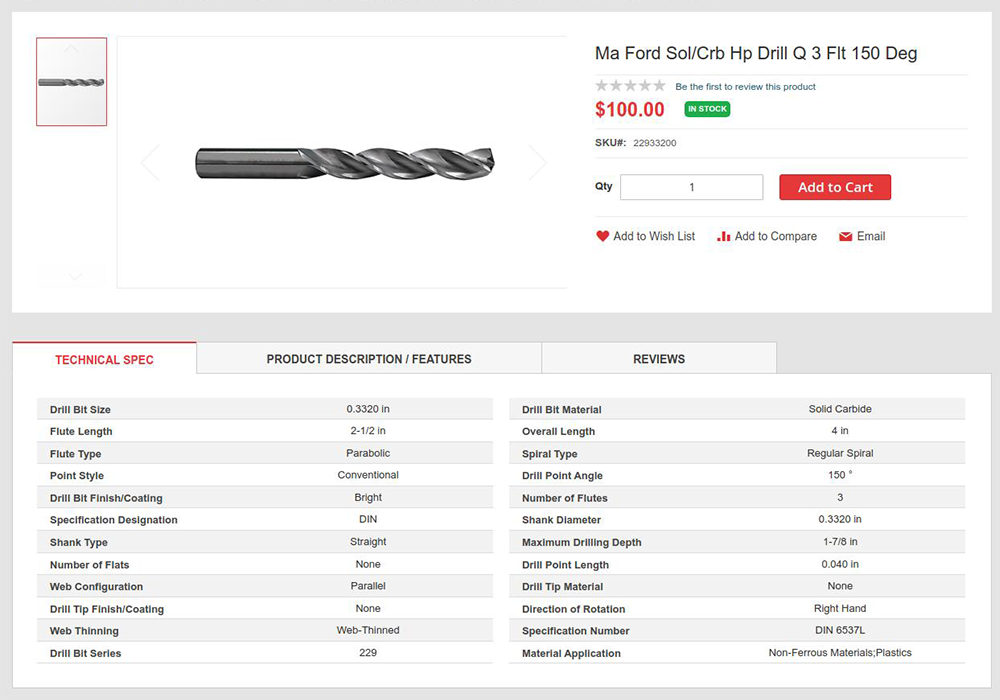
Task: Move thumbnail list down with bottom chevron
Action: click(x=75, y=276)
